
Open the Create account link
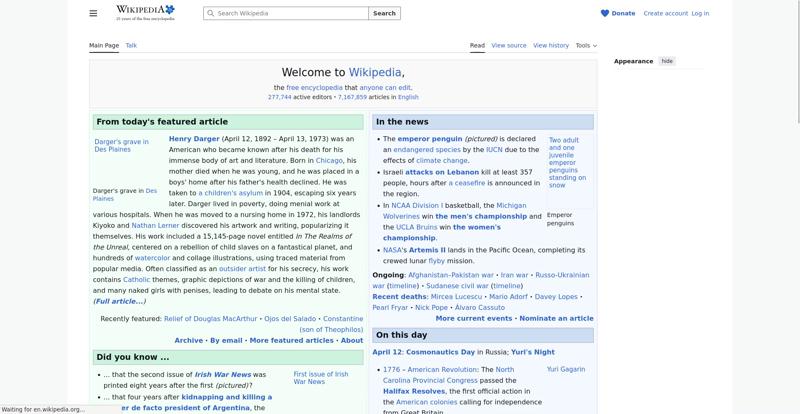tap(665, 13)
